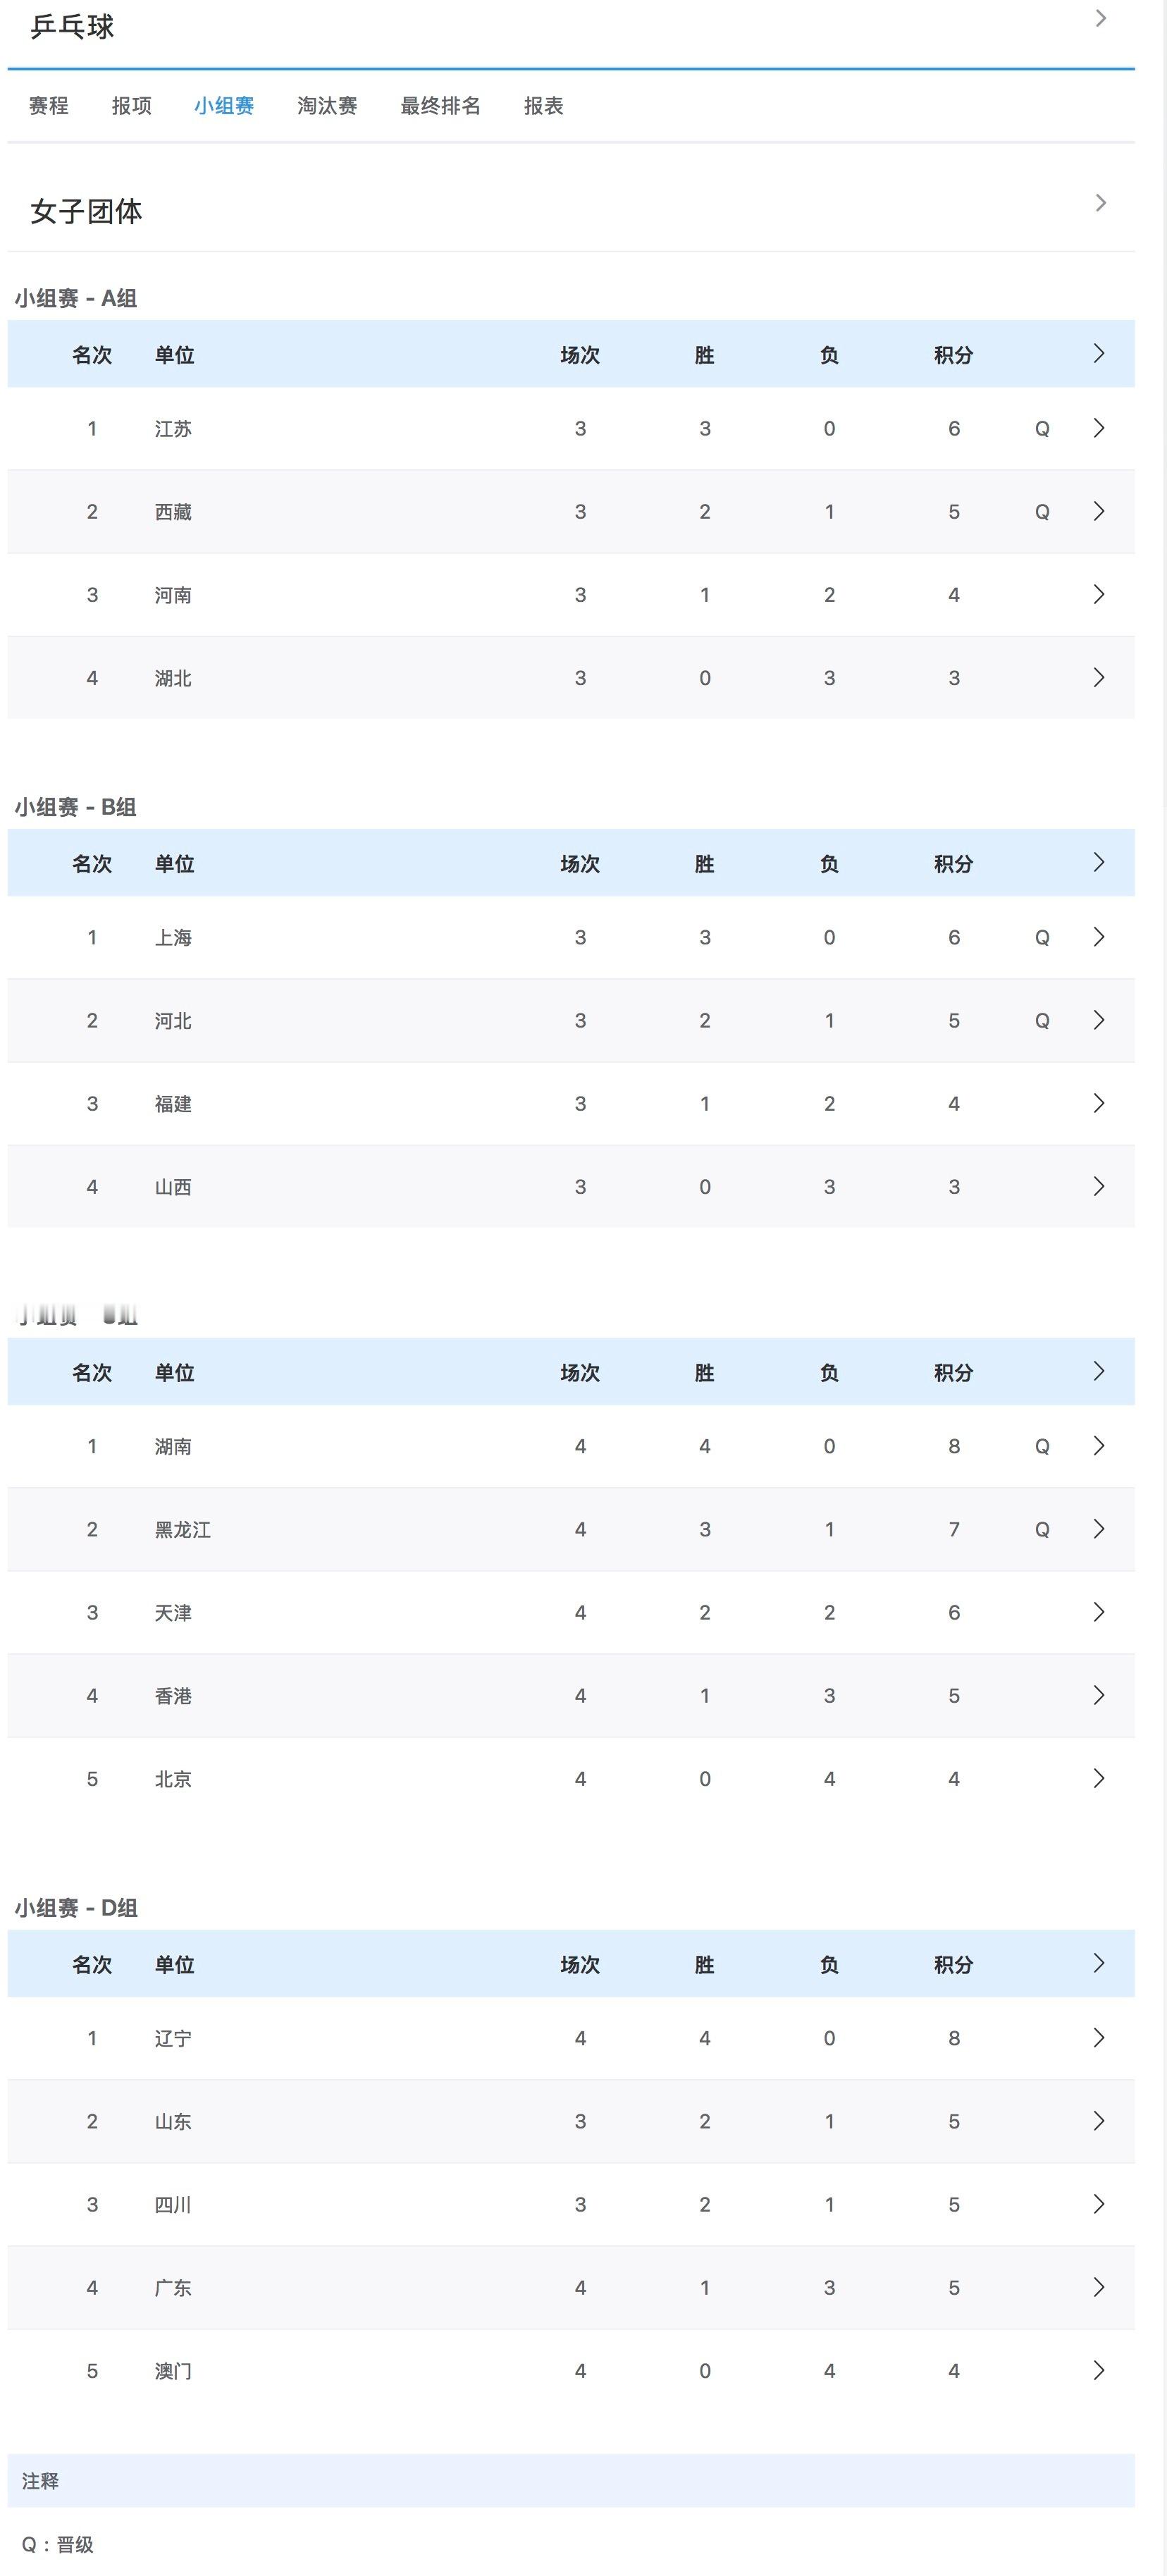
Task: Click the 注释 section bar
Action: coord(45,2481)
